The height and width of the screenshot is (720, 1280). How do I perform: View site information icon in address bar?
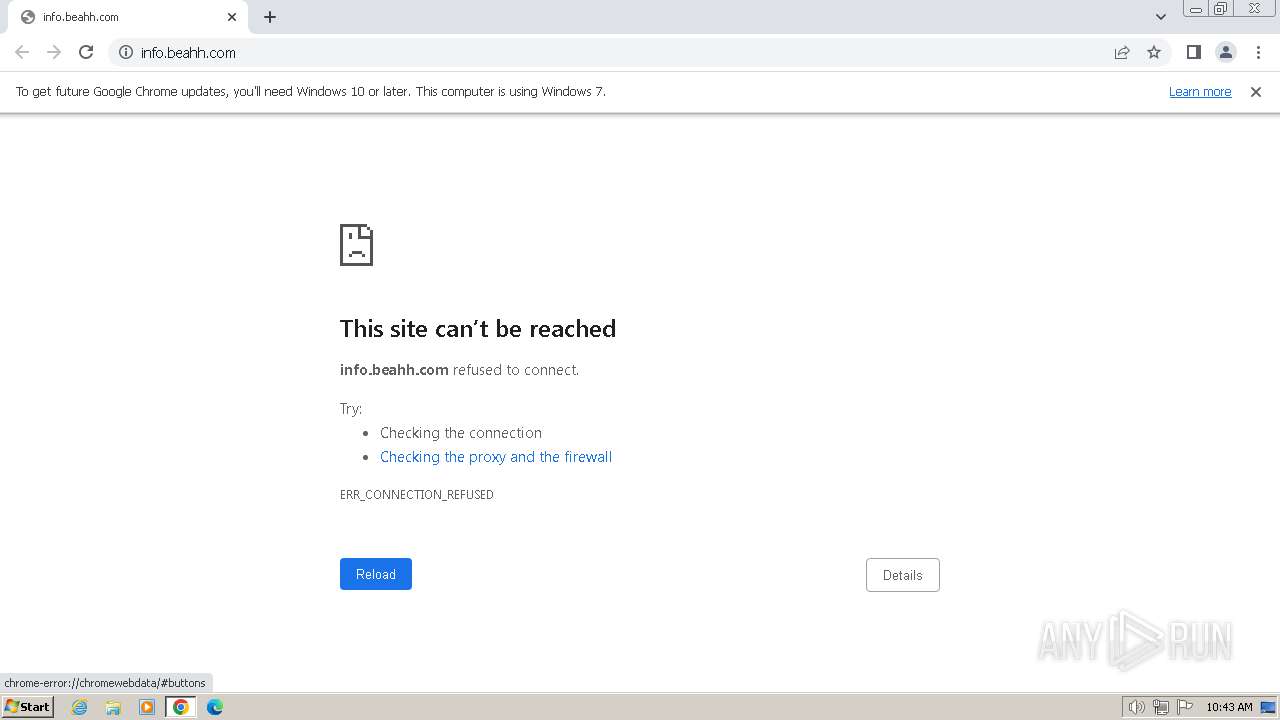(126, 52)
